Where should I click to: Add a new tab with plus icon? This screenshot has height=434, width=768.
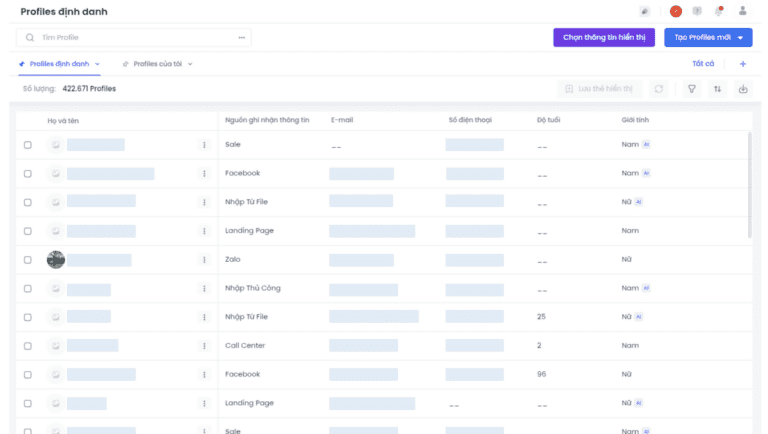(x=742, y=64)
